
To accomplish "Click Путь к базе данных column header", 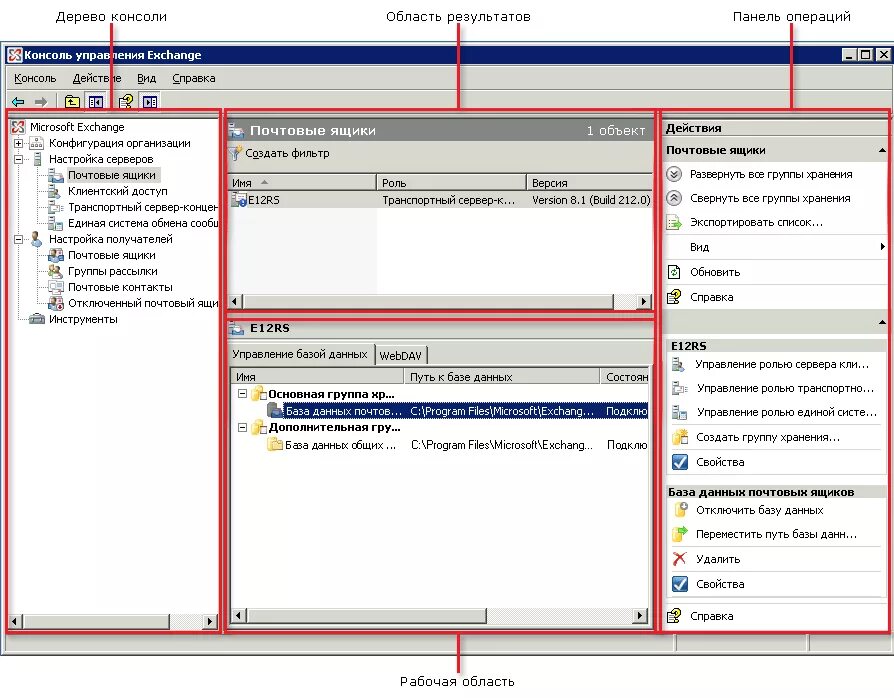I will pyautogui.click(x=502, y=377).
